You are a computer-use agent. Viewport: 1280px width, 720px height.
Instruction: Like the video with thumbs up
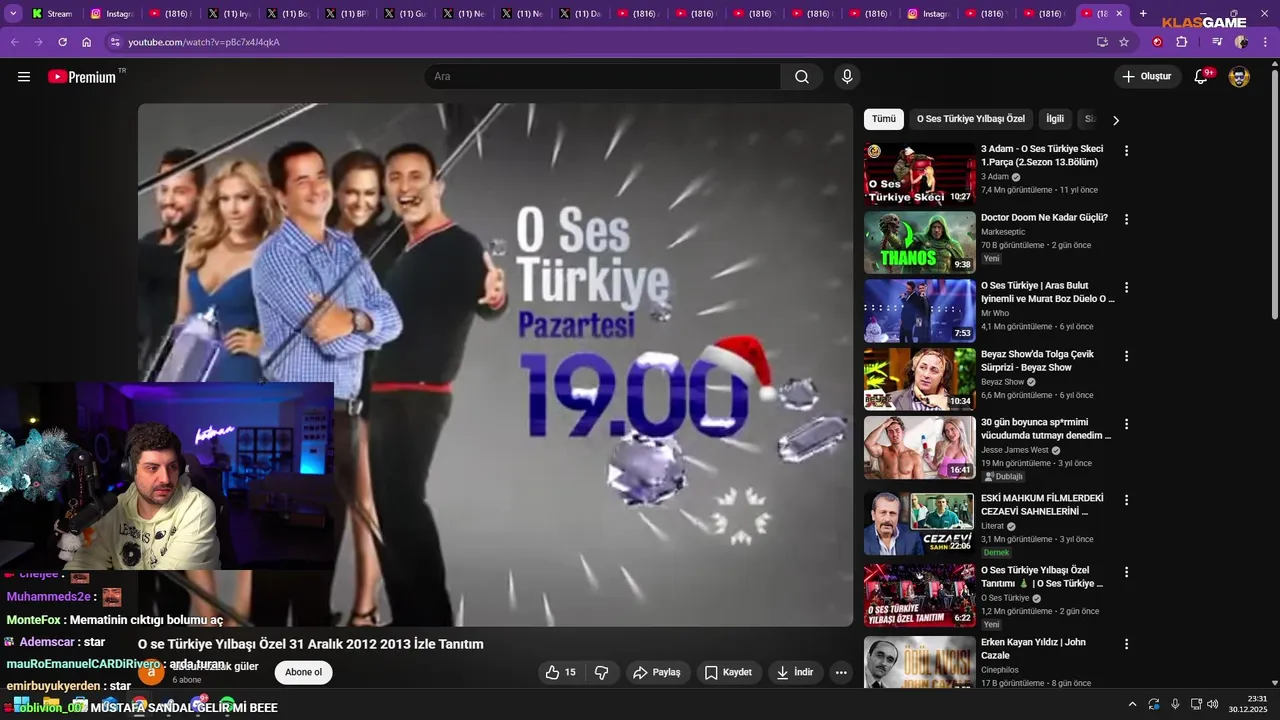tap(560, 672)
